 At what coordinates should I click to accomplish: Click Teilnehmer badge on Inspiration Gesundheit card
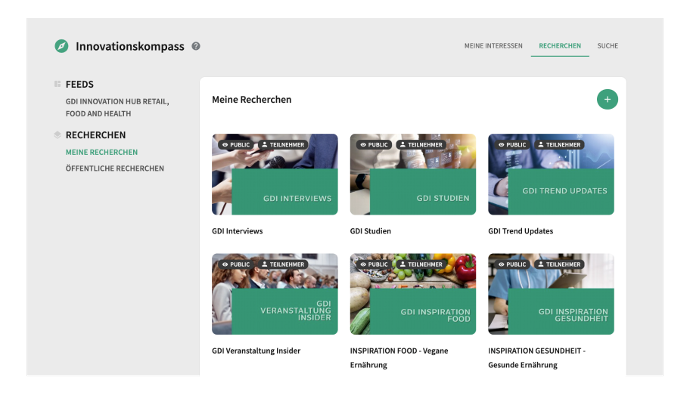559,265
